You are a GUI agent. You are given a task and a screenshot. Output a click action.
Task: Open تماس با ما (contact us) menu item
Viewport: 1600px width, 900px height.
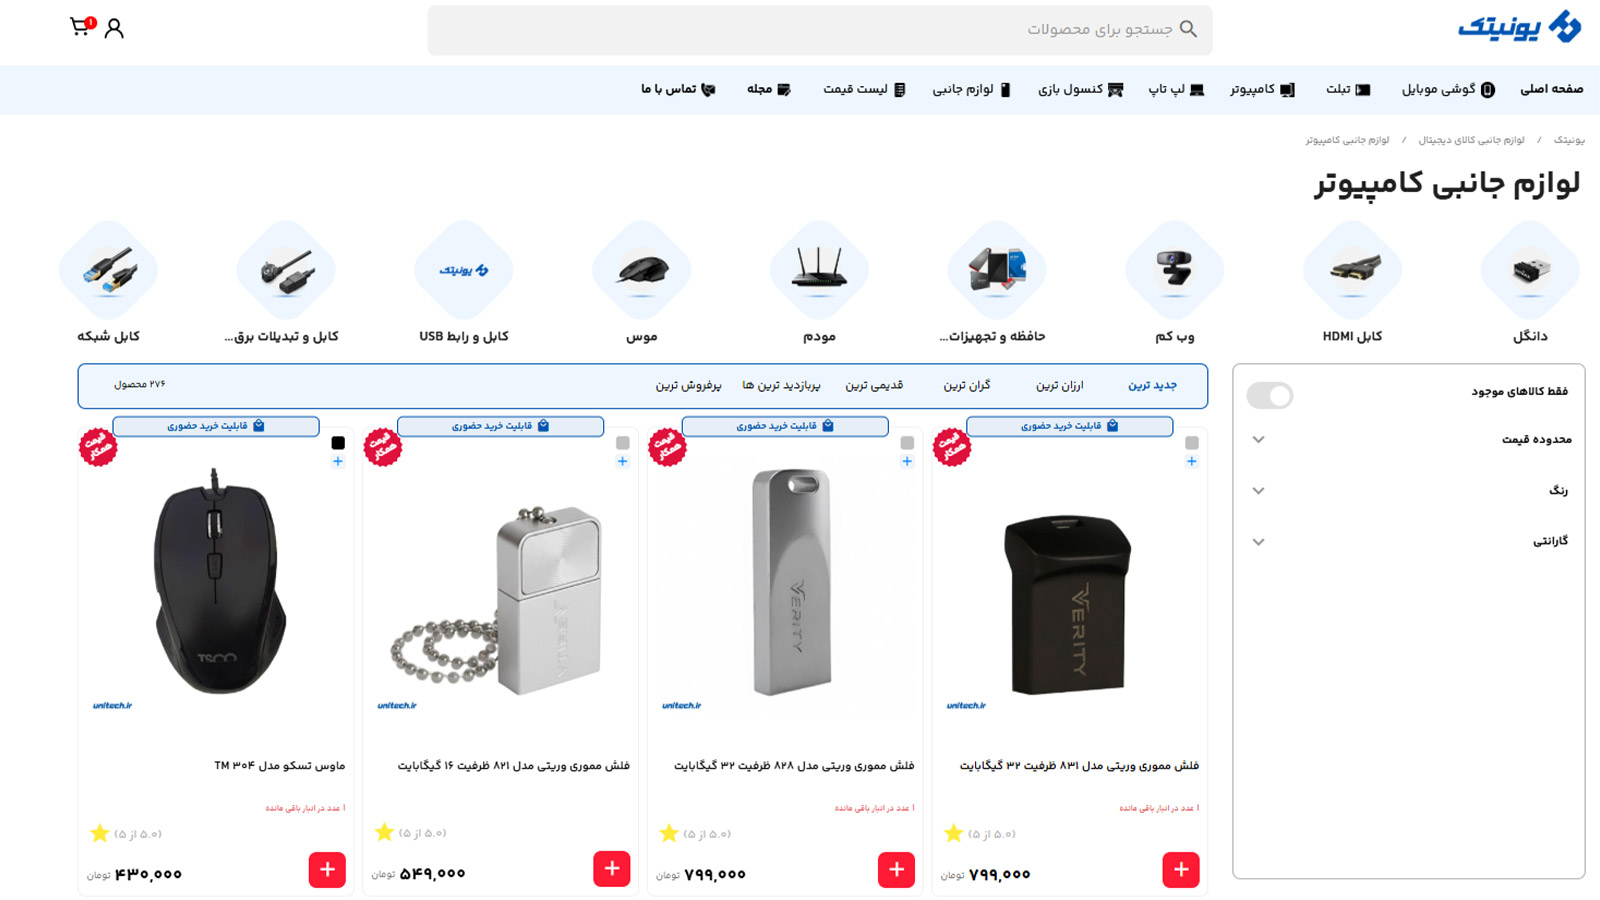(x=678, y=89)
